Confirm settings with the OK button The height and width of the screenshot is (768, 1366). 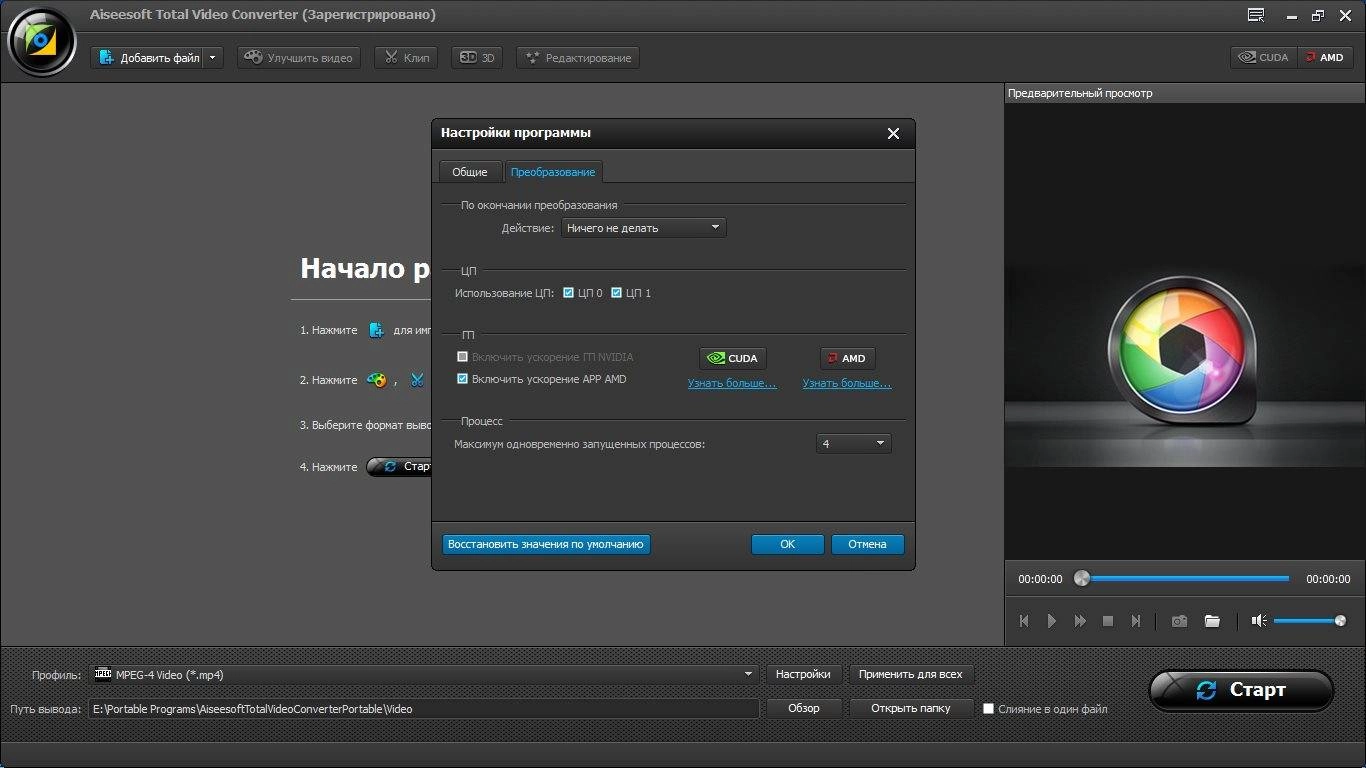[788, 544]
